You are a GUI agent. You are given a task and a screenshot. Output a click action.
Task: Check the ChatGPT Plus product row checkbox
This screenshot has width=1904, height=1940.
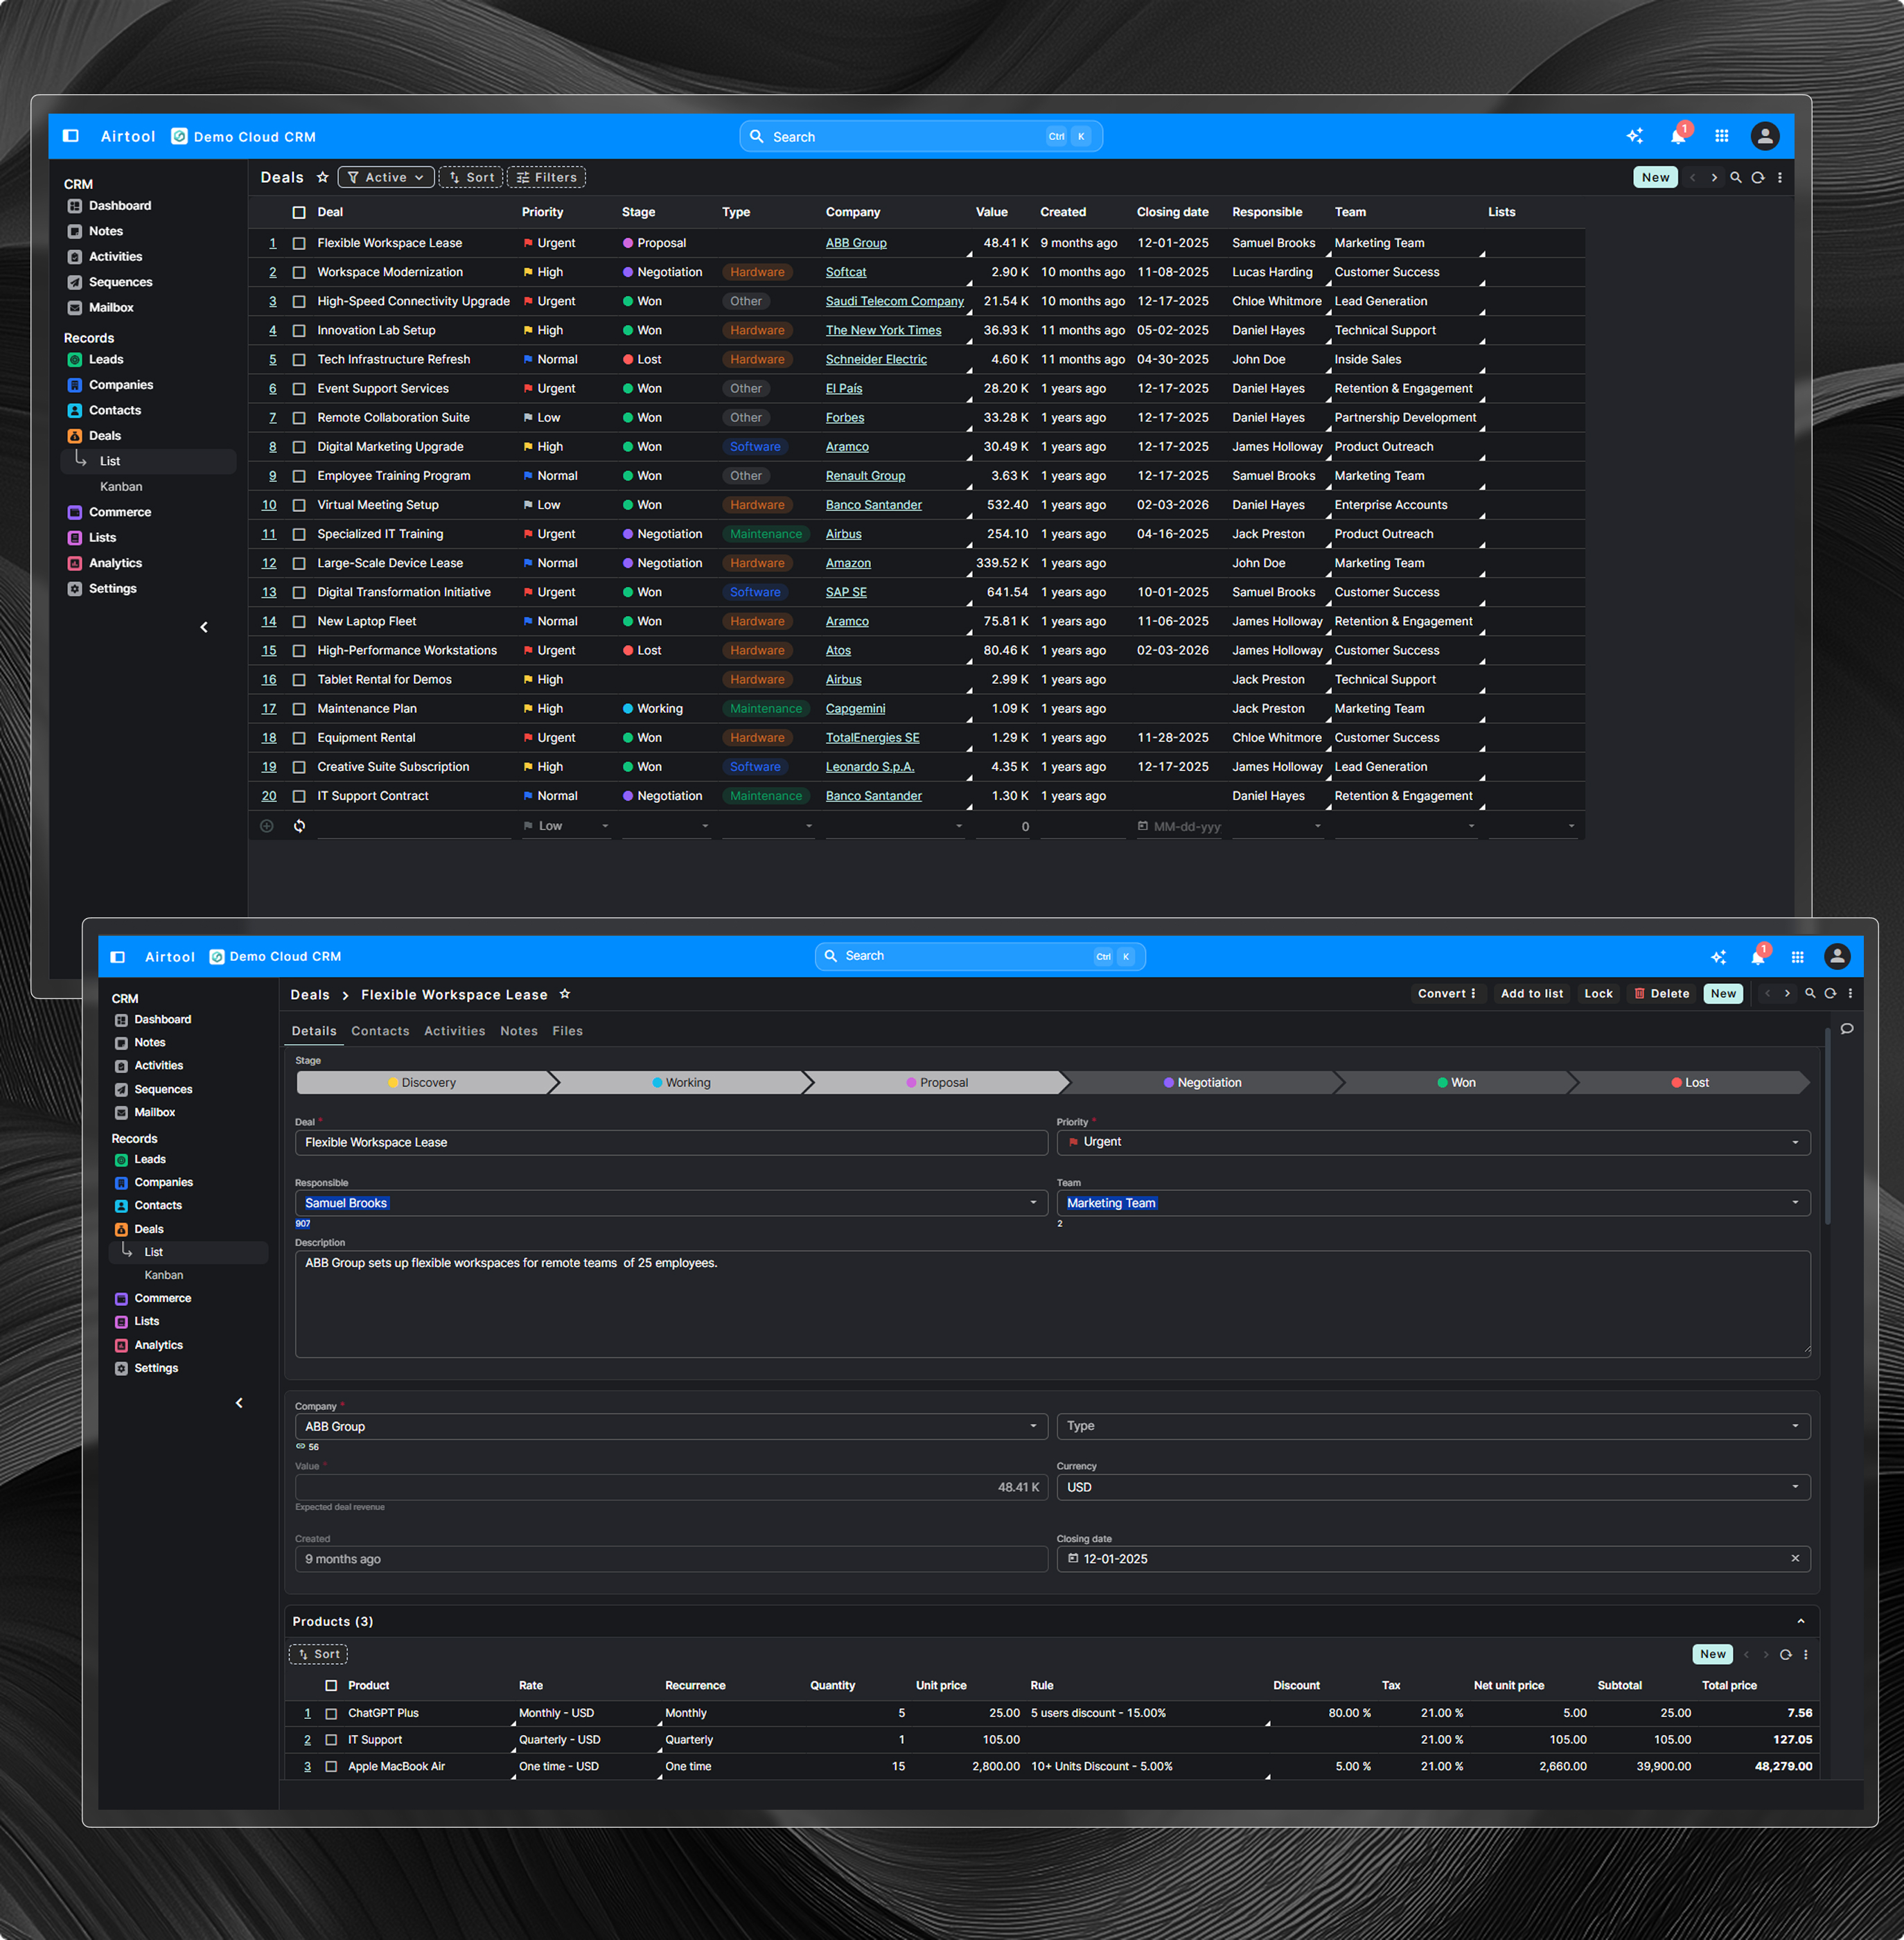click(331, 1714)
